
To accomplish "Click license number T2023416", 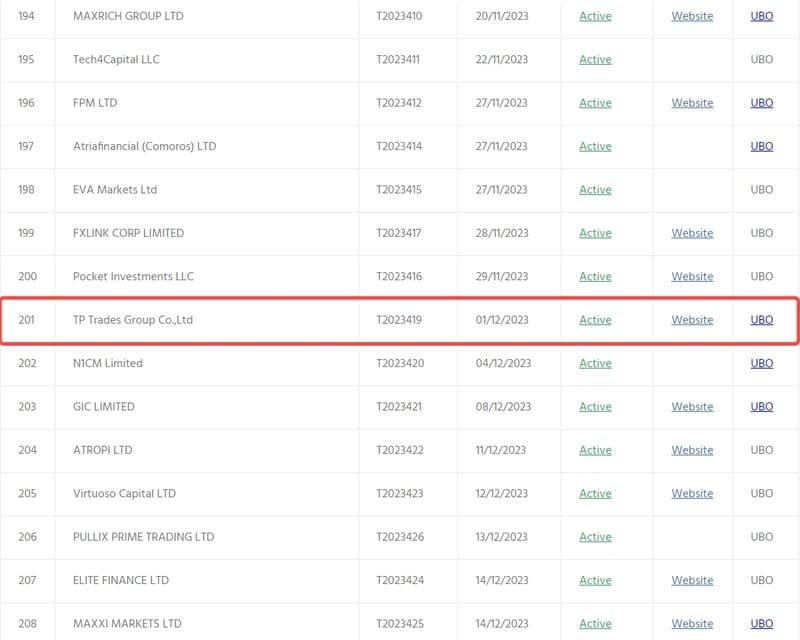I will (x=399, y=277).
